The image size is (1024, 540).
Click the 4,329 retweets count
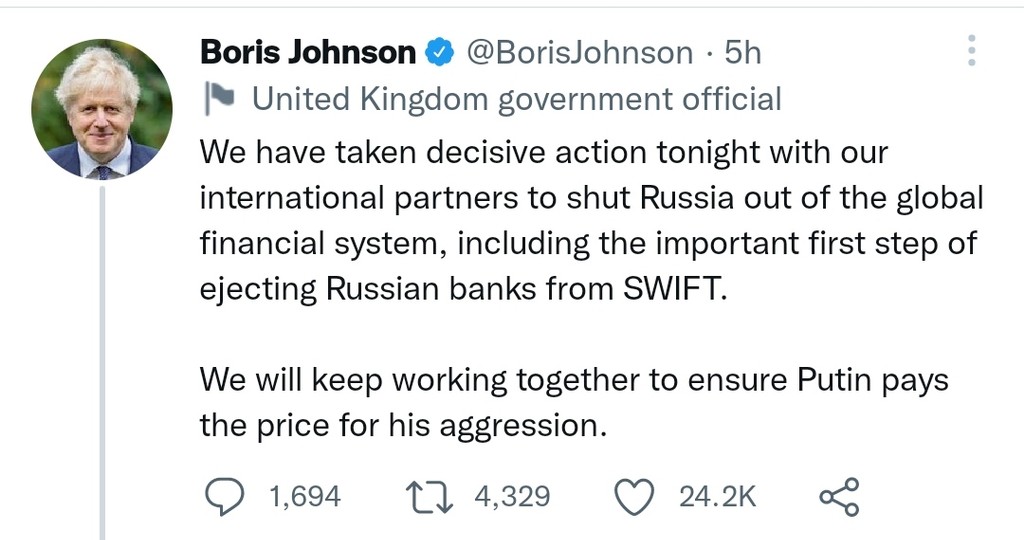512,496
